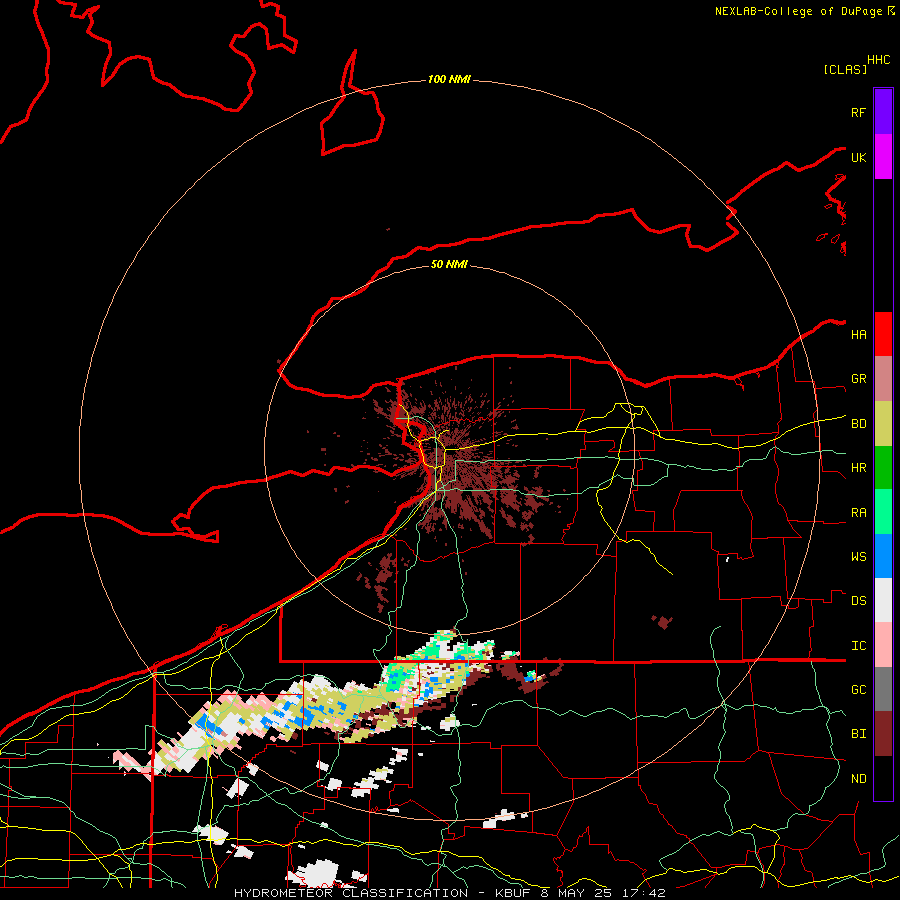
Task: Select the 'HR' legend label
Action: [858, 468]
